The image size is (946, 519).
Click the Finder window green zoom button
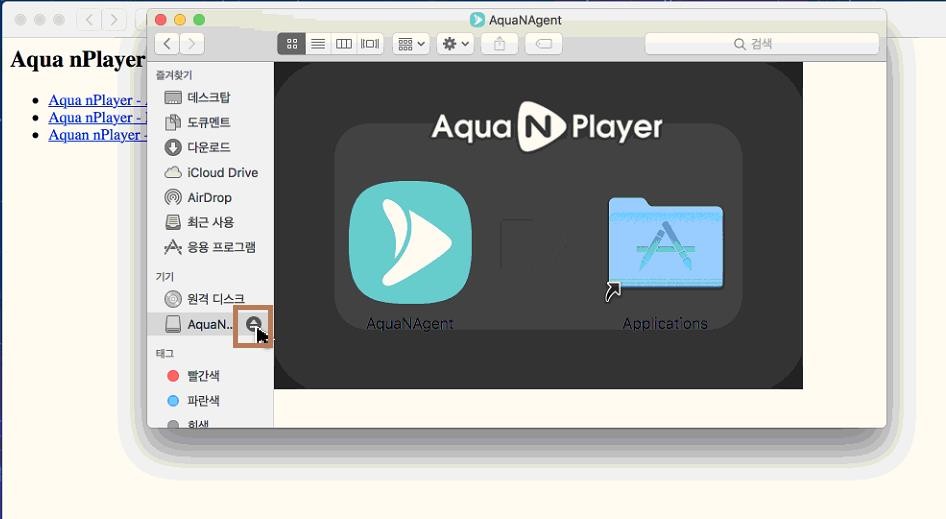(199, 20)
